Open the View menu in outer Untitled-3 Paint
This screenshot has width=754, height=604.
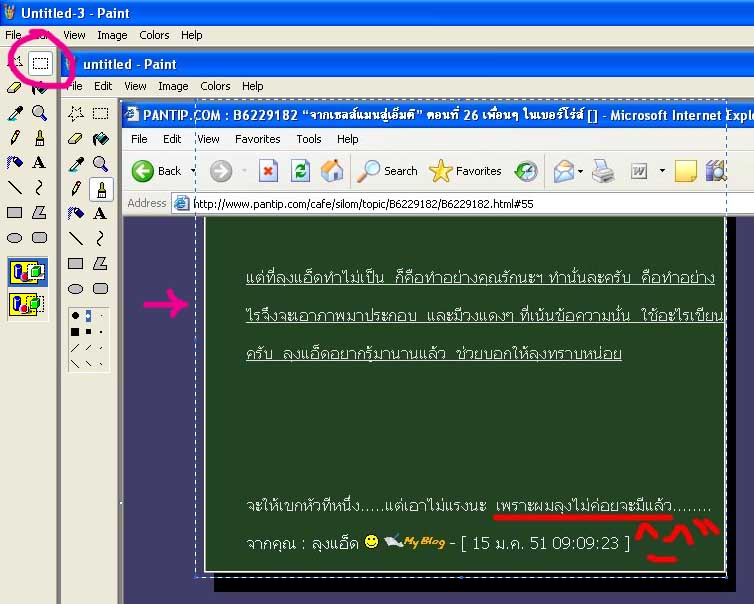pyautogui.click(x=74, y=35)
